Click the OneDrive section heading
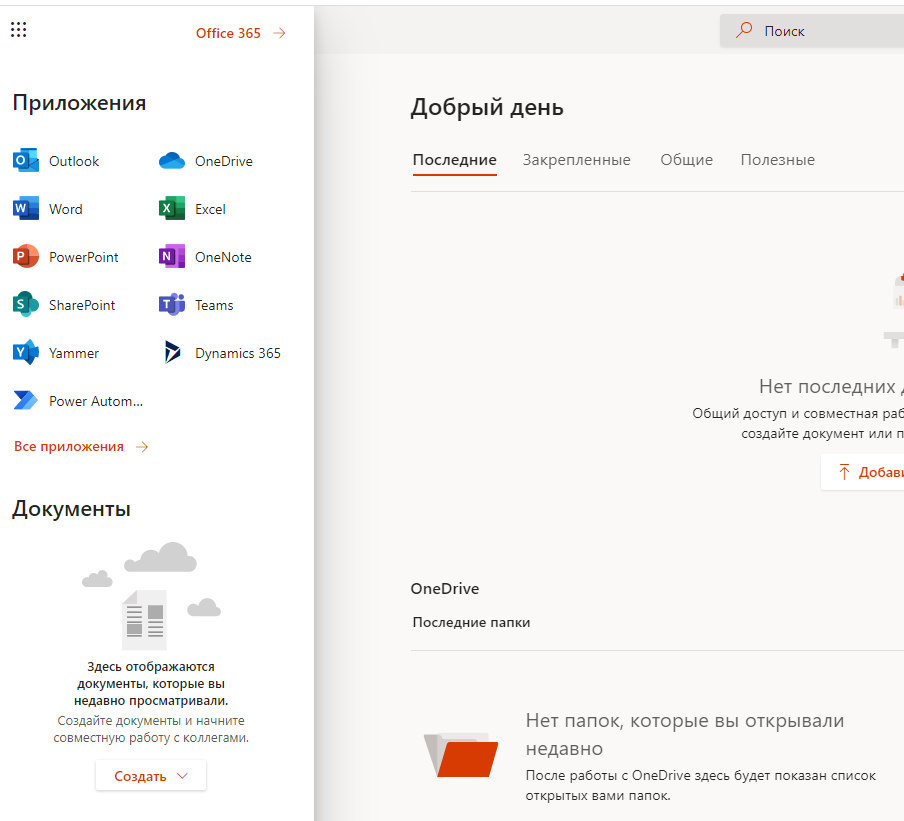This screenshot has width=904, height=821. [x=445, y=589]
